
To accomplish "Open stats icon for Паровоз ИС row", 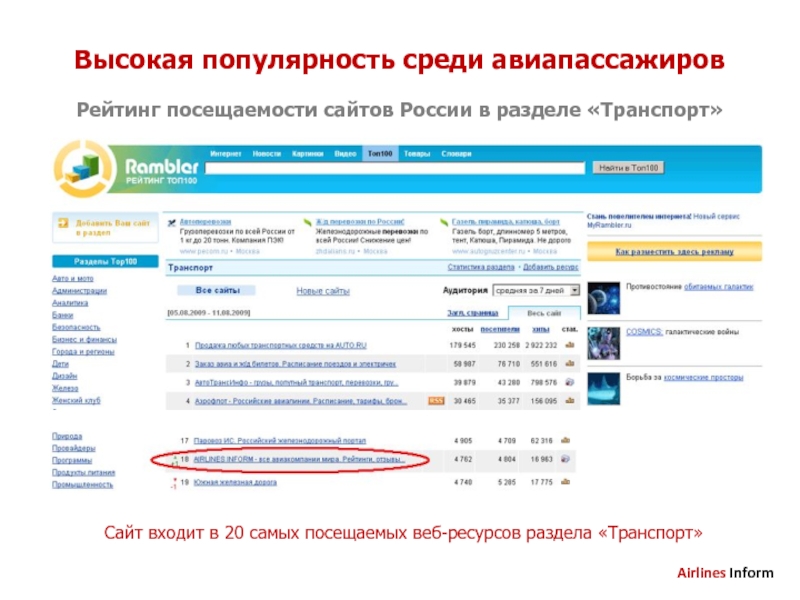I will (x=565, y=440).
